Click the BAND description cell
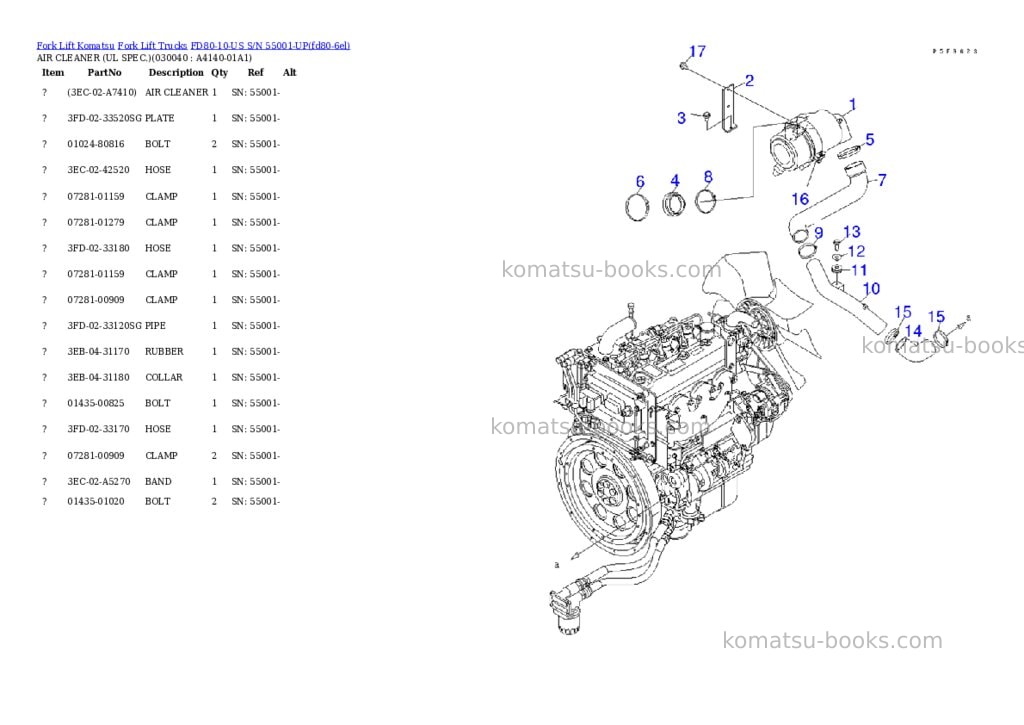The height and width of the screenshot is (725, 1024). tap(158, 481)
